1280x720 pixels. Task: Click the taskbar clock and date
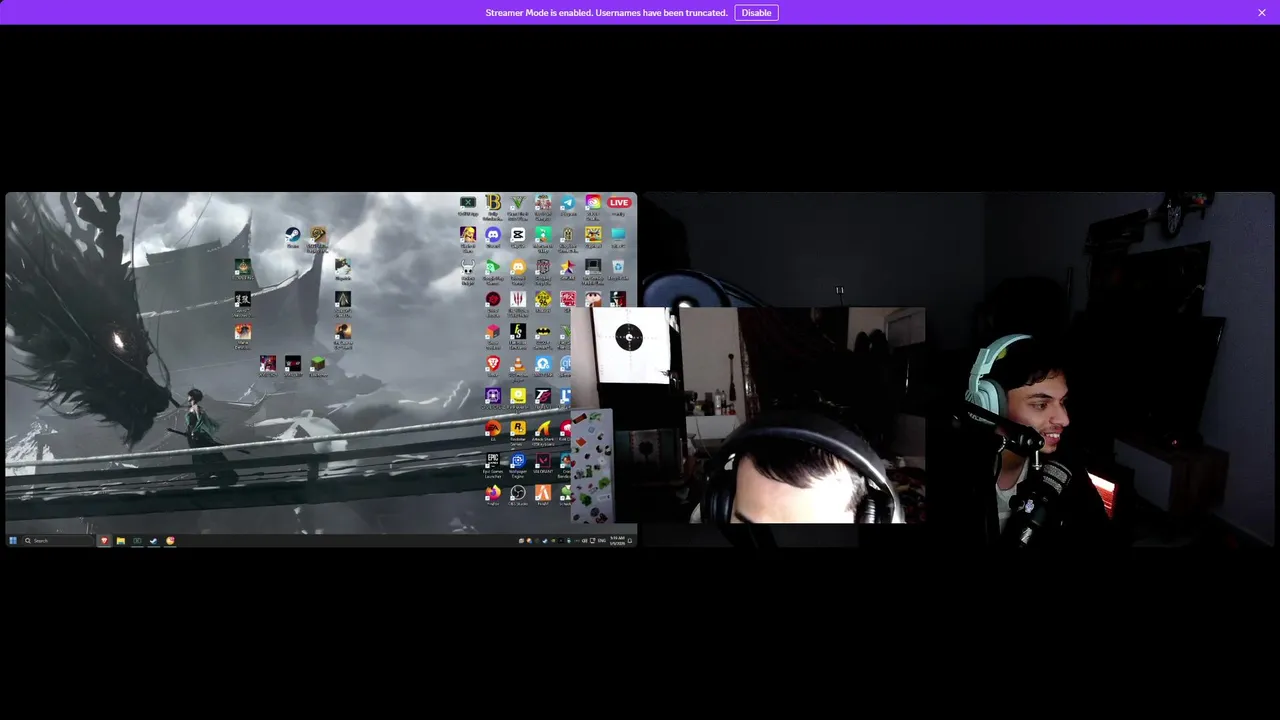pyautogui.click(x=617, y=540)
